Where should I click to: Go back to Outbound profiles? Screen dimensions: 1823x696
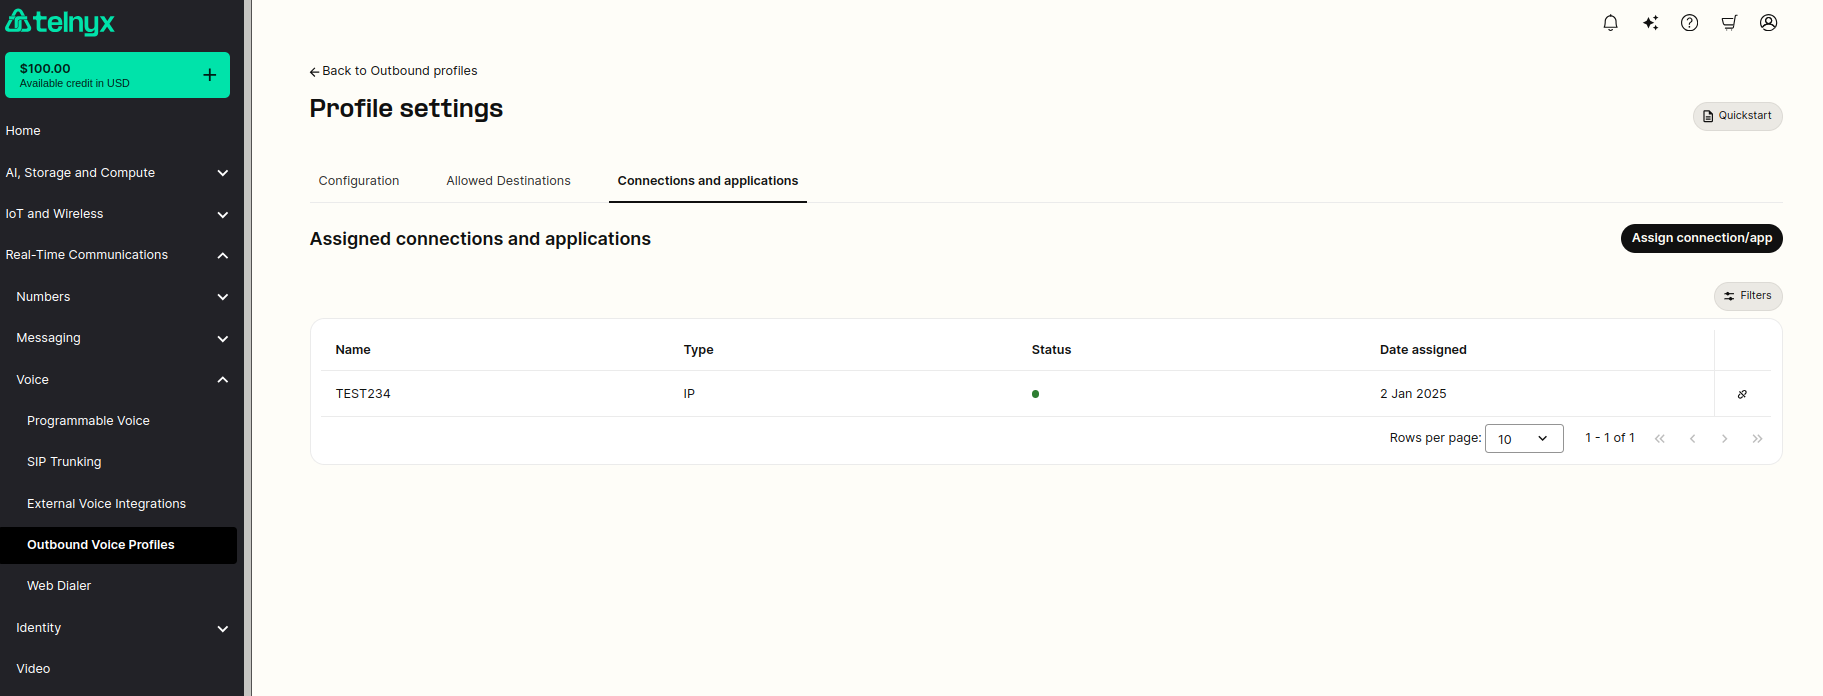pos(393,71)
